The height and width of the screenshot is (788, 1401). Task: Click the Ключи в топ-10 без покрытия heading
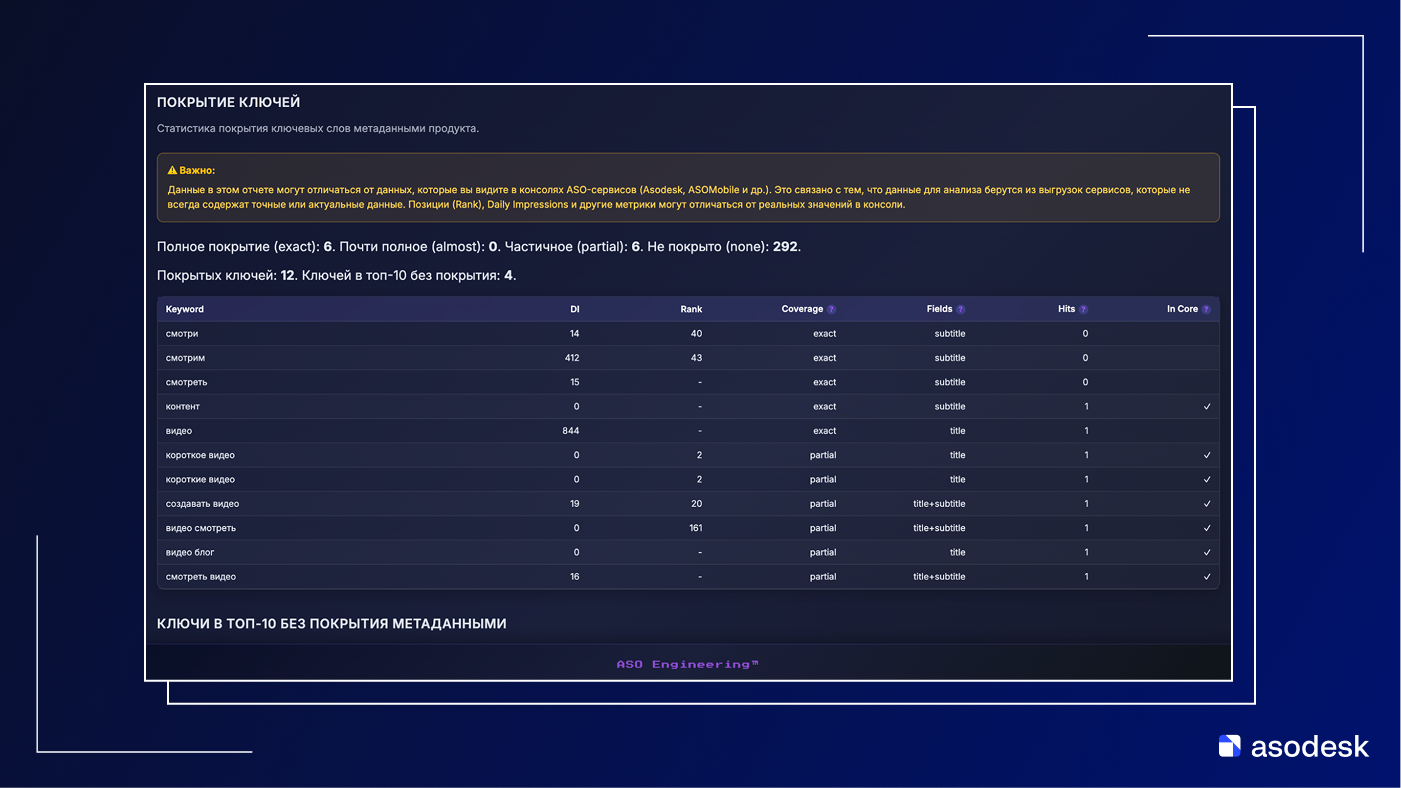point(331,624)
